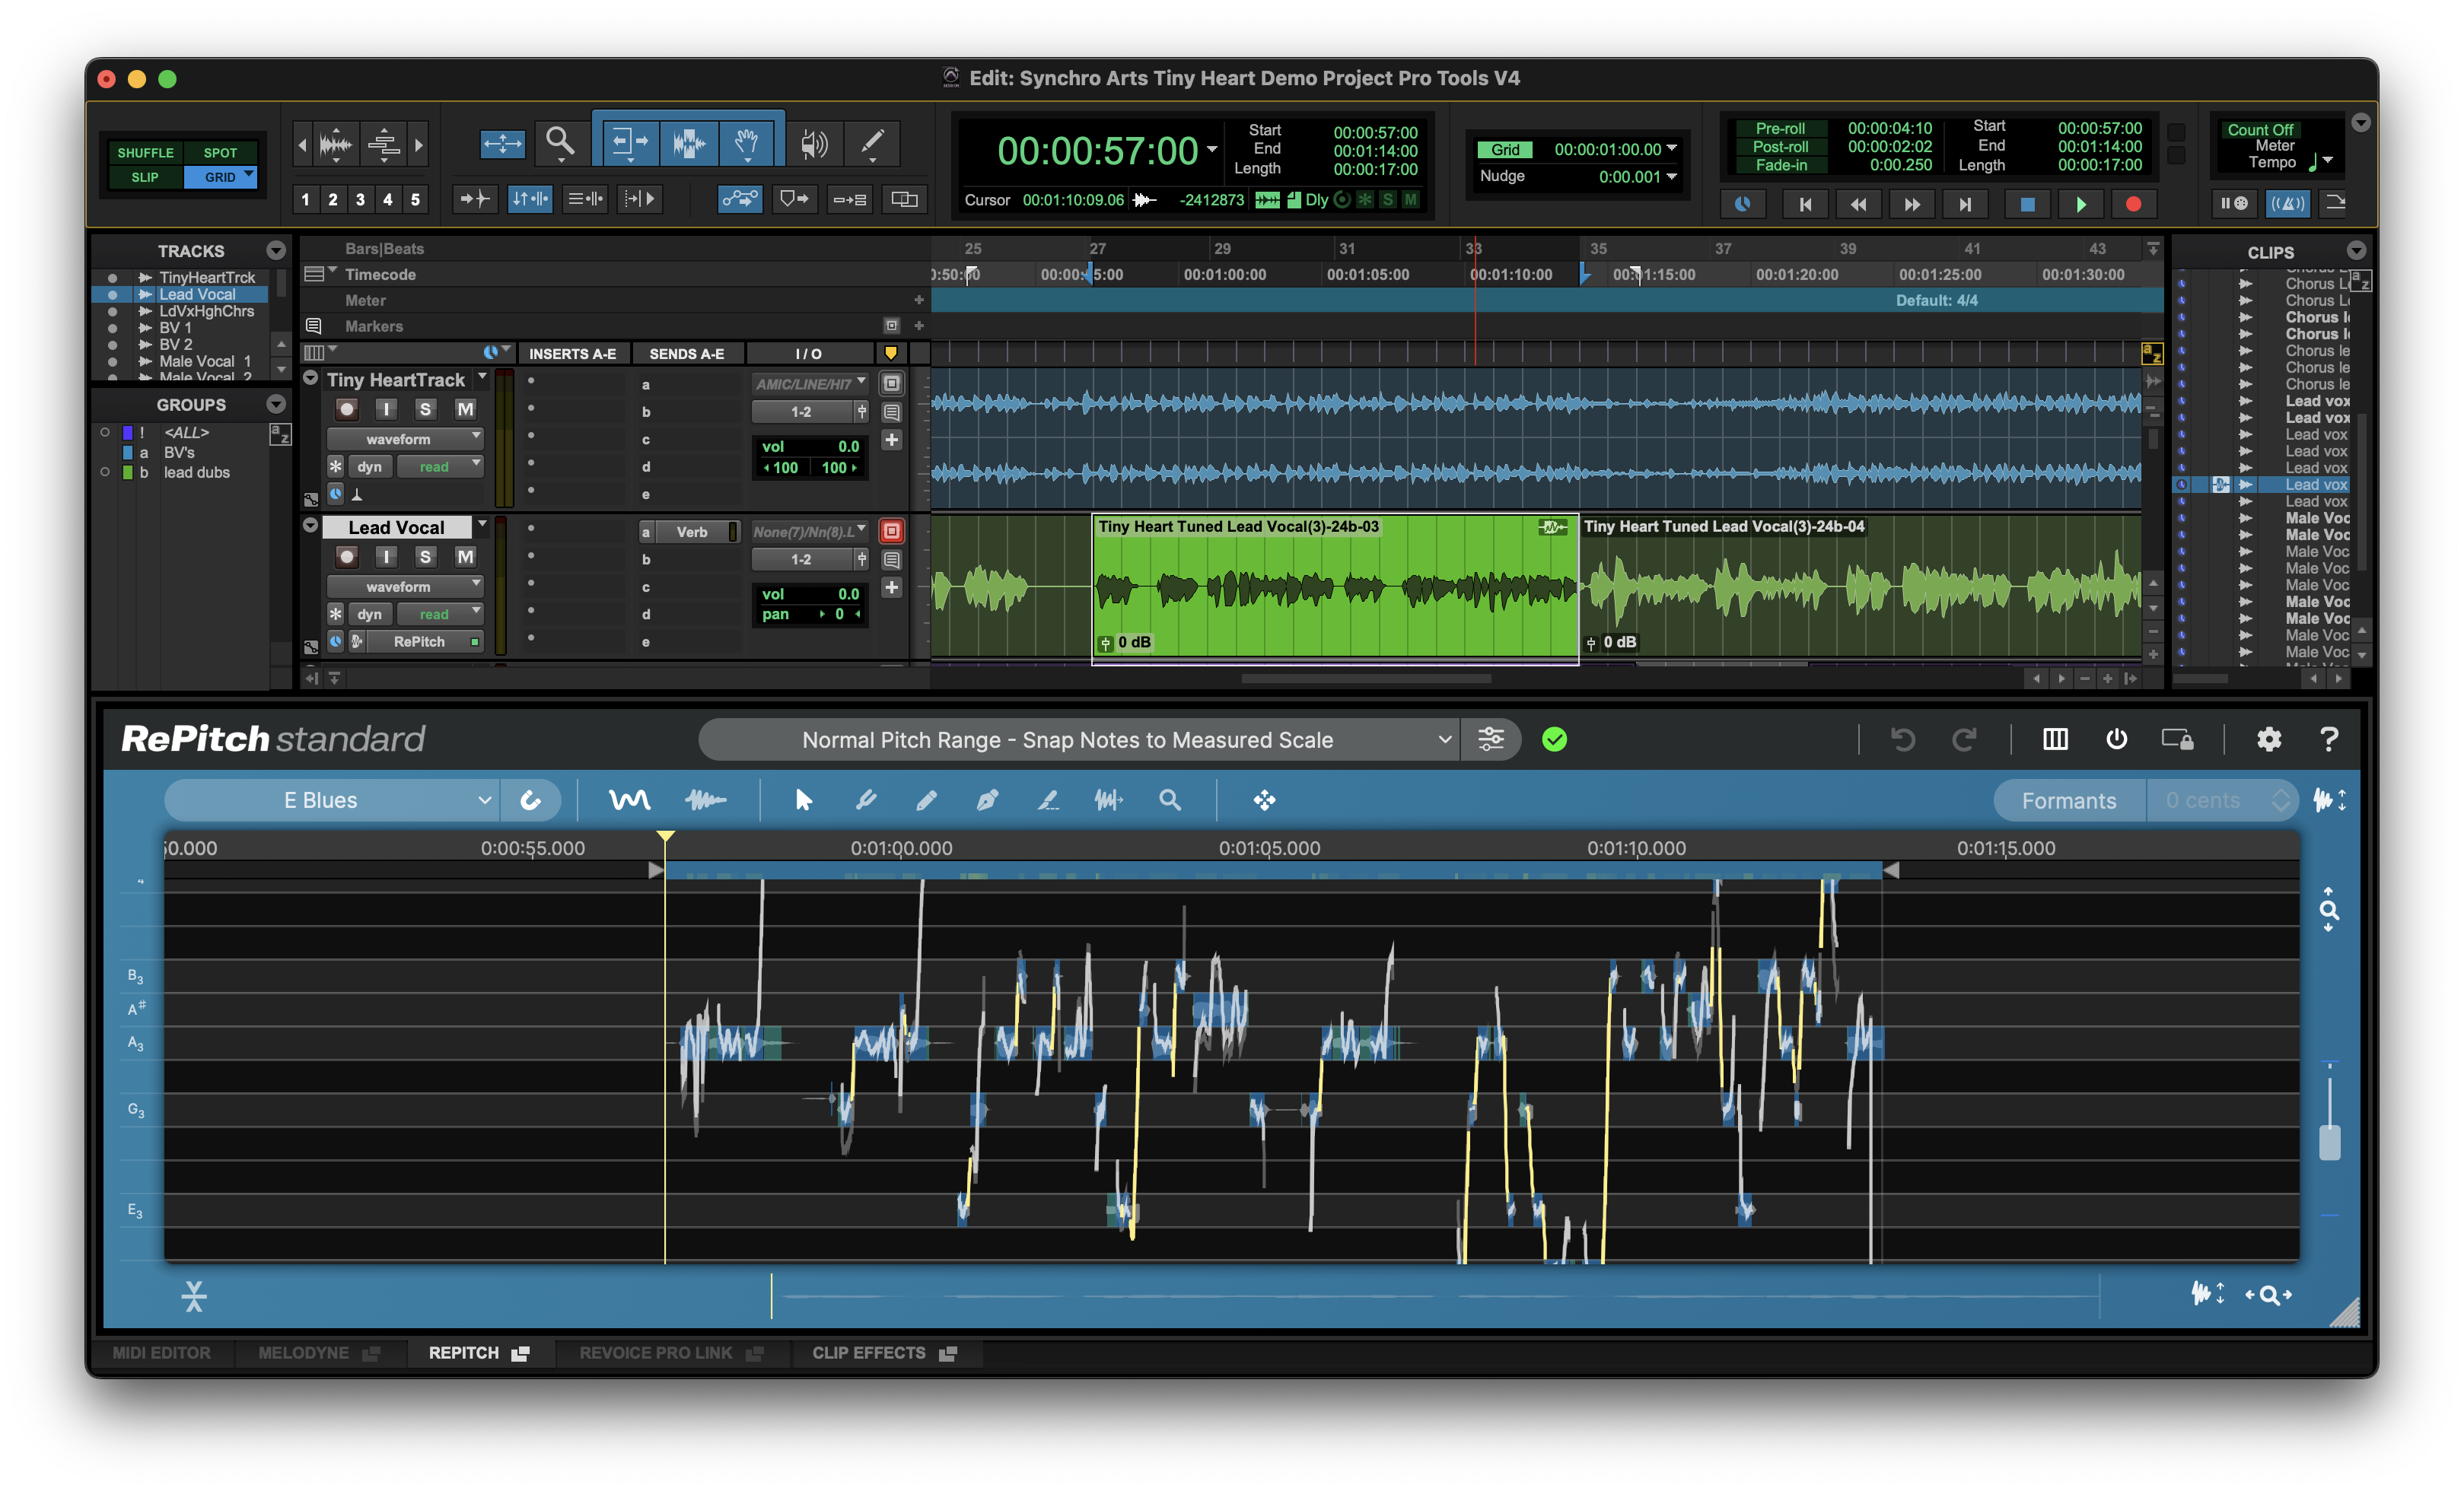2464x1491 pixels.
Task: Click the RePitch magnifier zoom tool
Action: tap(1169, 800)
